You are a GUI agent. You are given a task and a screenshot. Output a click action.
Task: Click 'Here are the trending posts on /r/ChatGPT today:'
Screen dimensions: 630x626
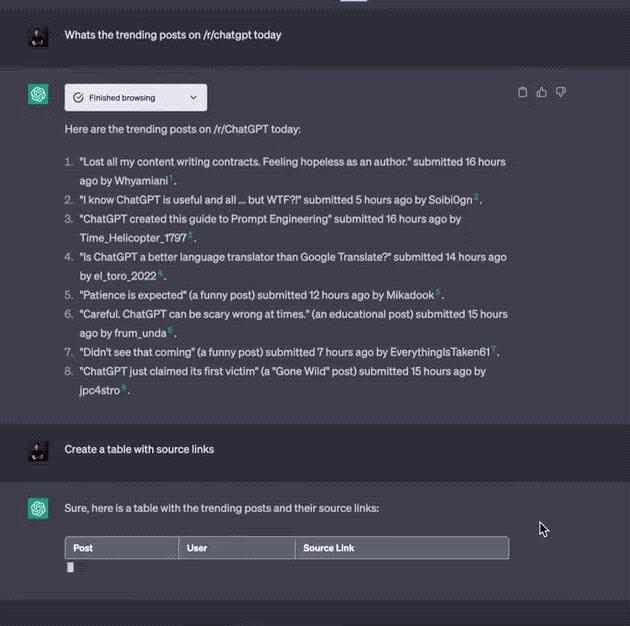(x=182, y=129)
